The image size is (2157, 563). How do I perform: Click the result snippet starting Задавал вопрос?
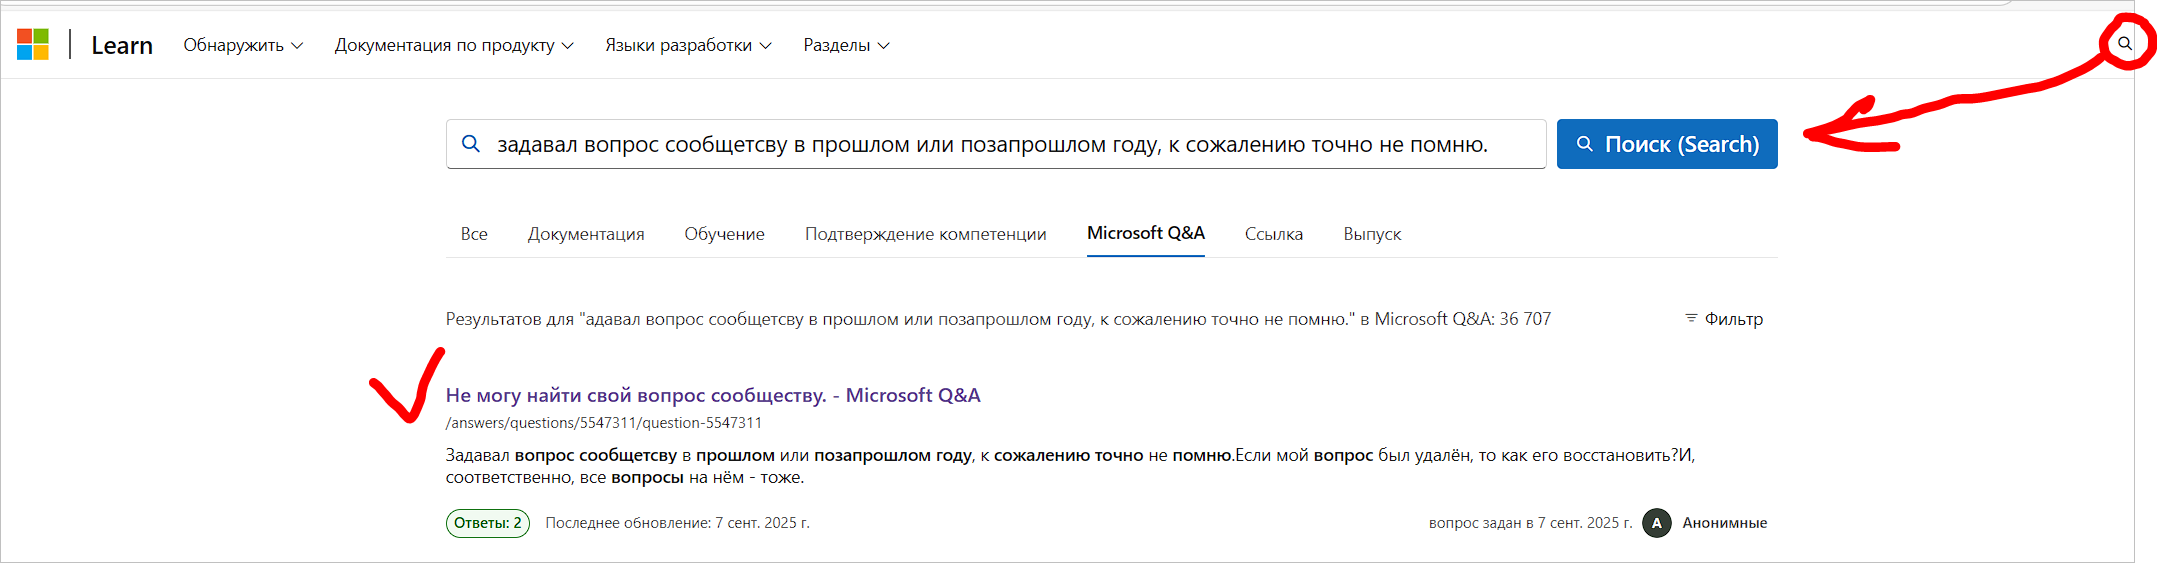1070,466
